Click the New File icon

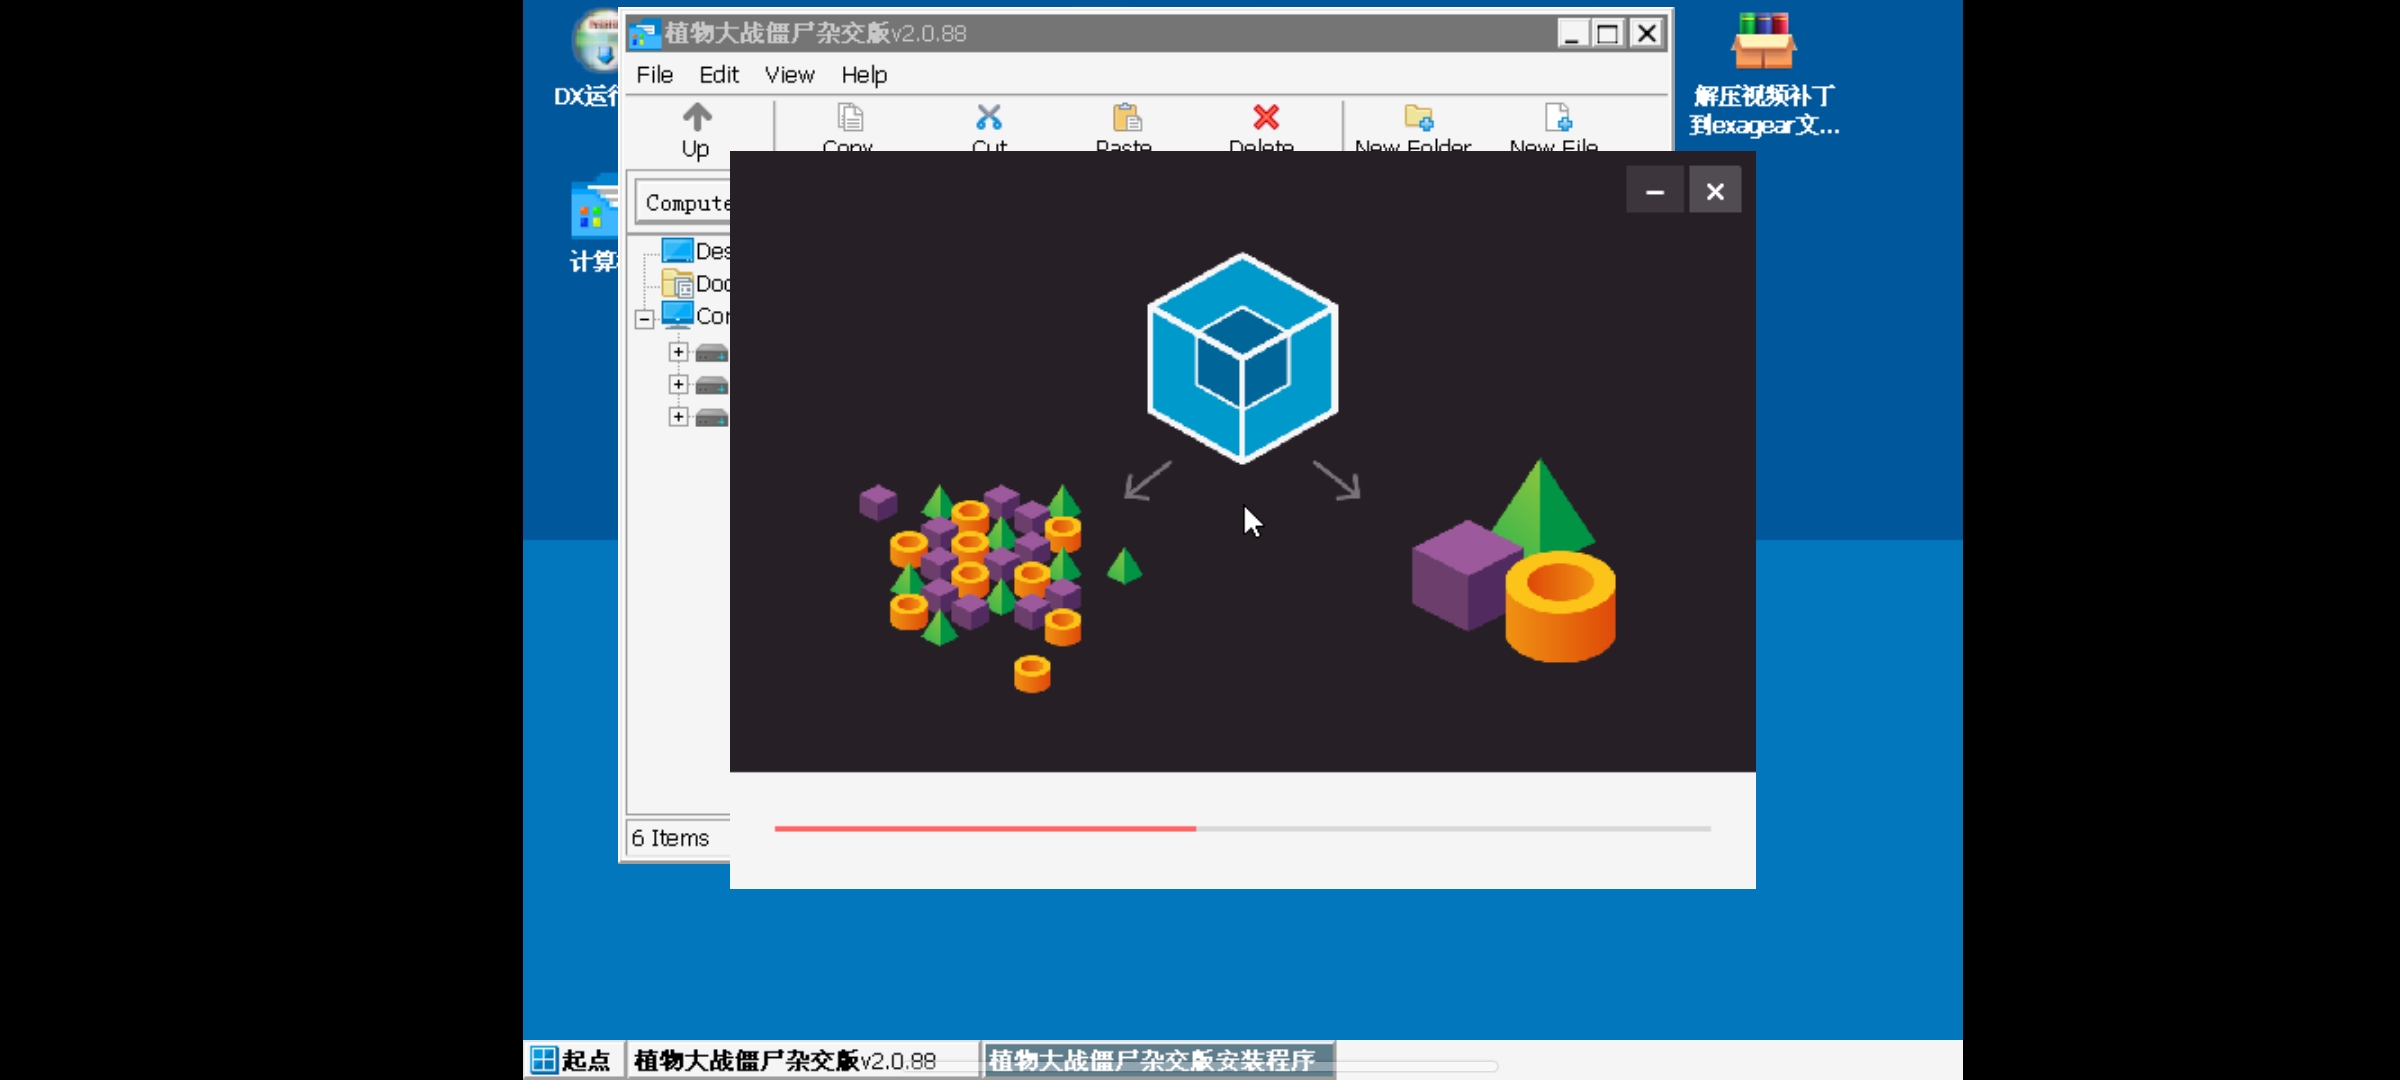(x=1558, y=118)
